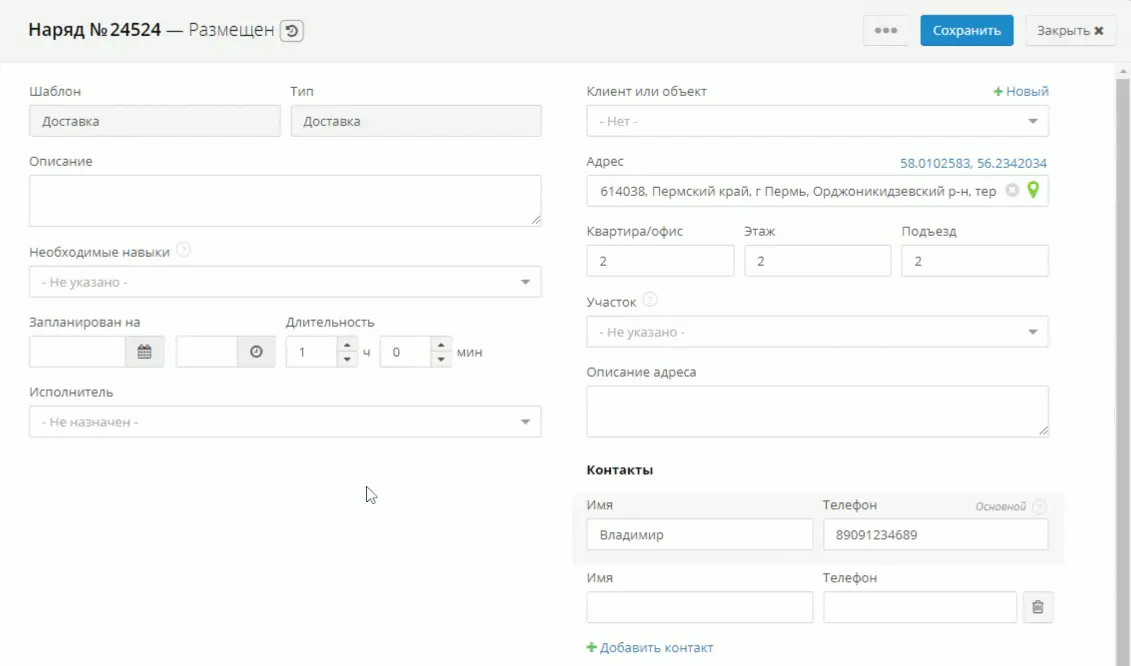The height and width of the screenshot is (666, 1131).
Task: Click help icon next to Необходимые навыки
Action: pos(184,250)
